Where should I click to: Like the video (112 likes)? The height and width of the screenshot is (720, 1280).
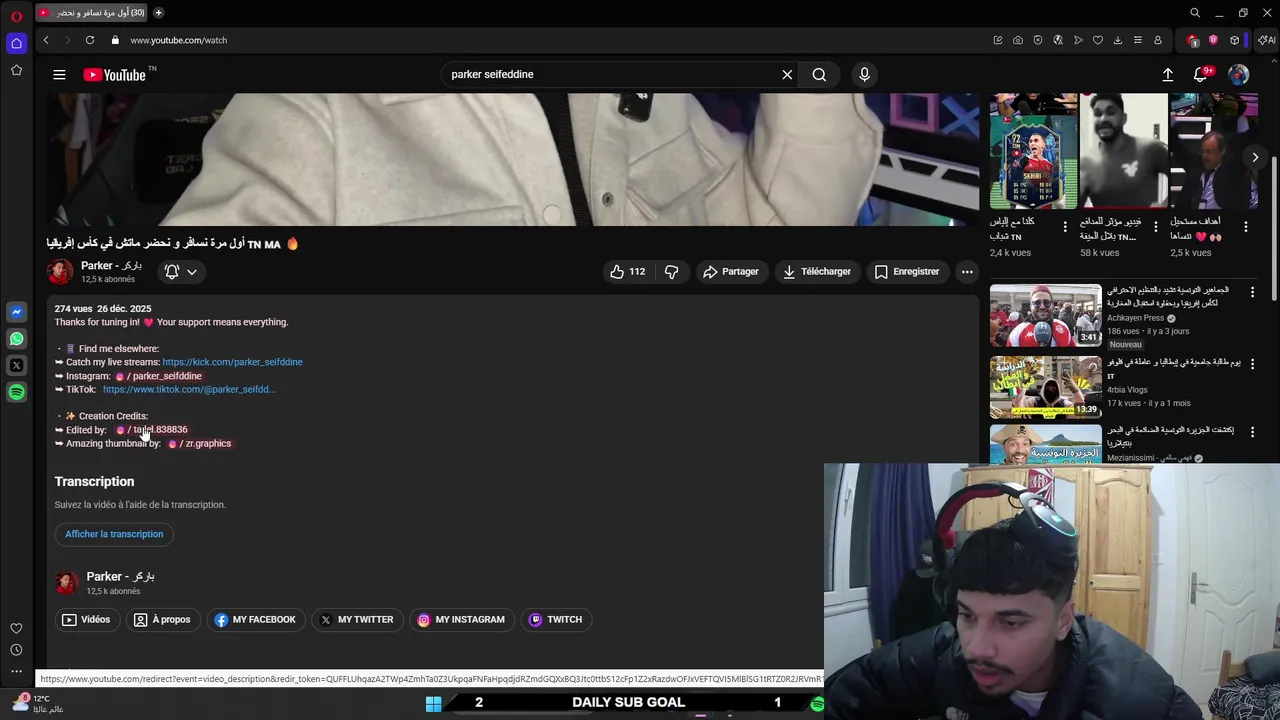628,272
